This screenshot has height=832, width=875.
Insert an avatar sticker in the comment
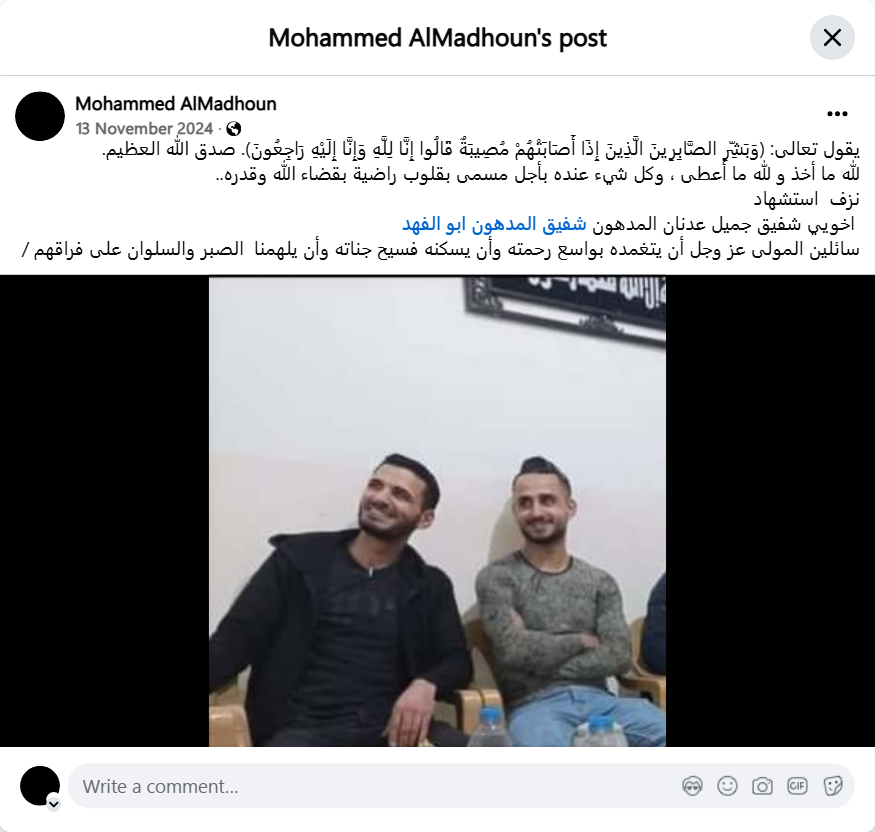click(x=693, y=786)
